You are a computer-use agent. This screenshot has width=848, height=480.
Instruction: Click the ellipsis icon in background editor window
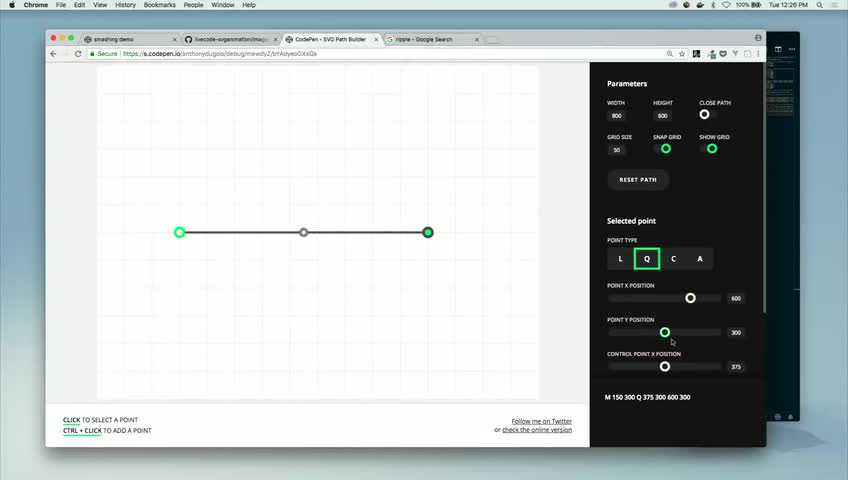coord(792,49)
